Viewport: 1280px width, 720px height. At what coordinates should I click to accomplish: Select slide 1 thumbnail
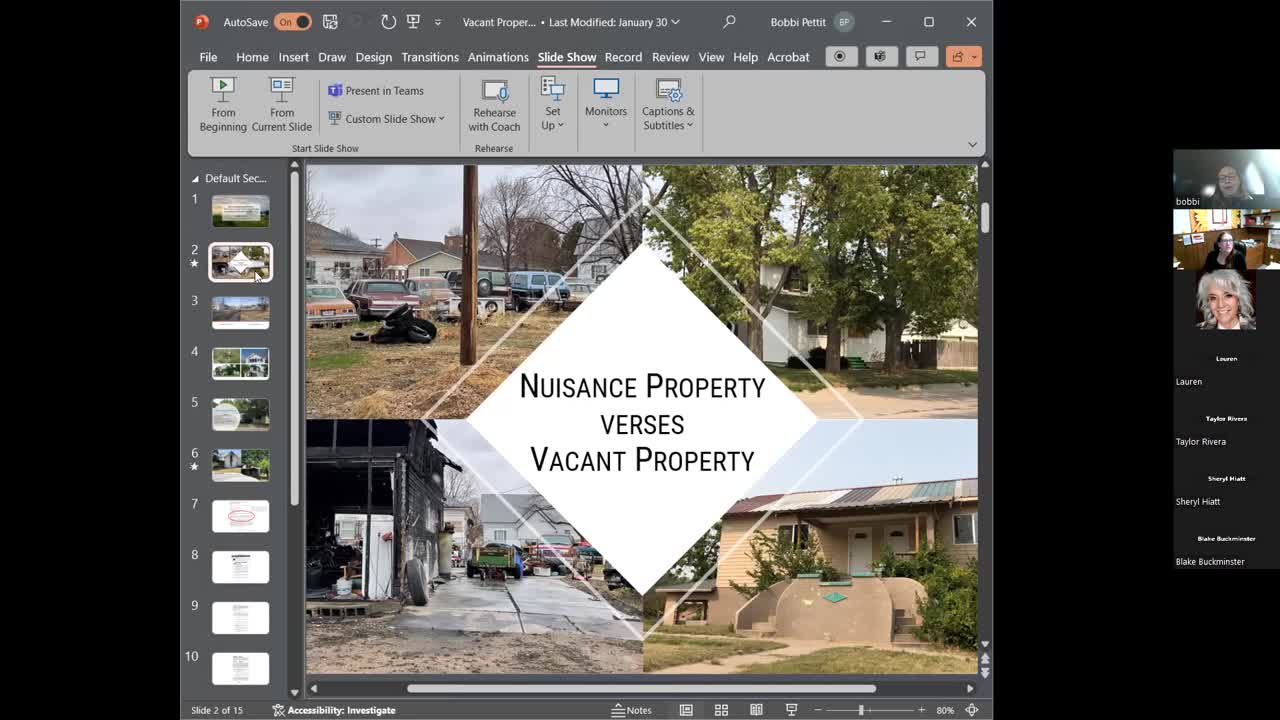click(x=240, y=211)
